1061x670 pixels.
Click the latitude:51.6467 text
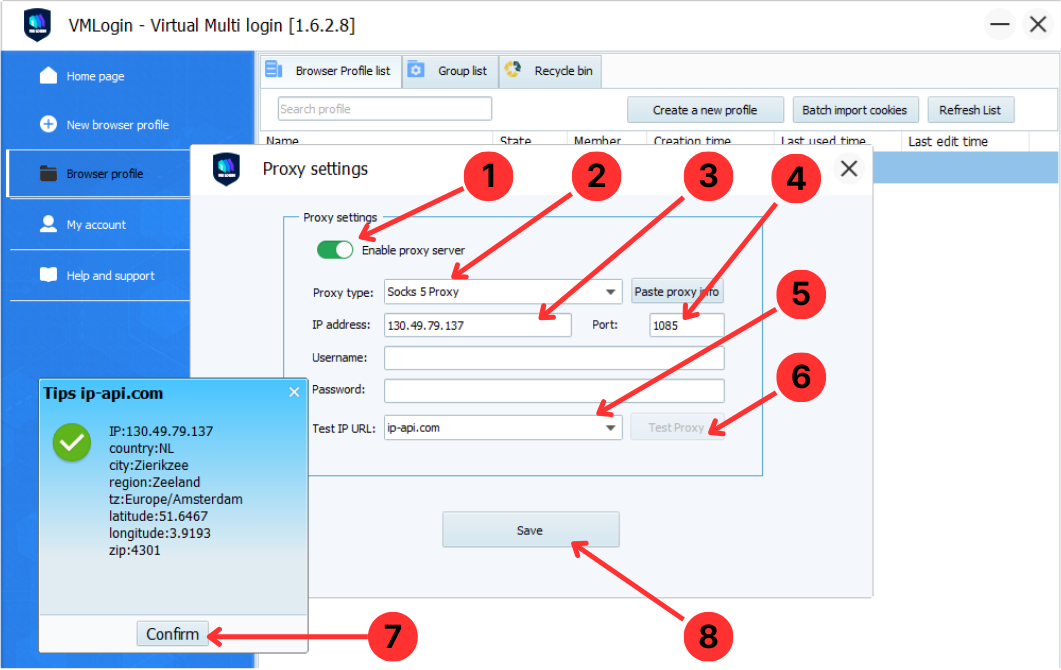[158, 516]
